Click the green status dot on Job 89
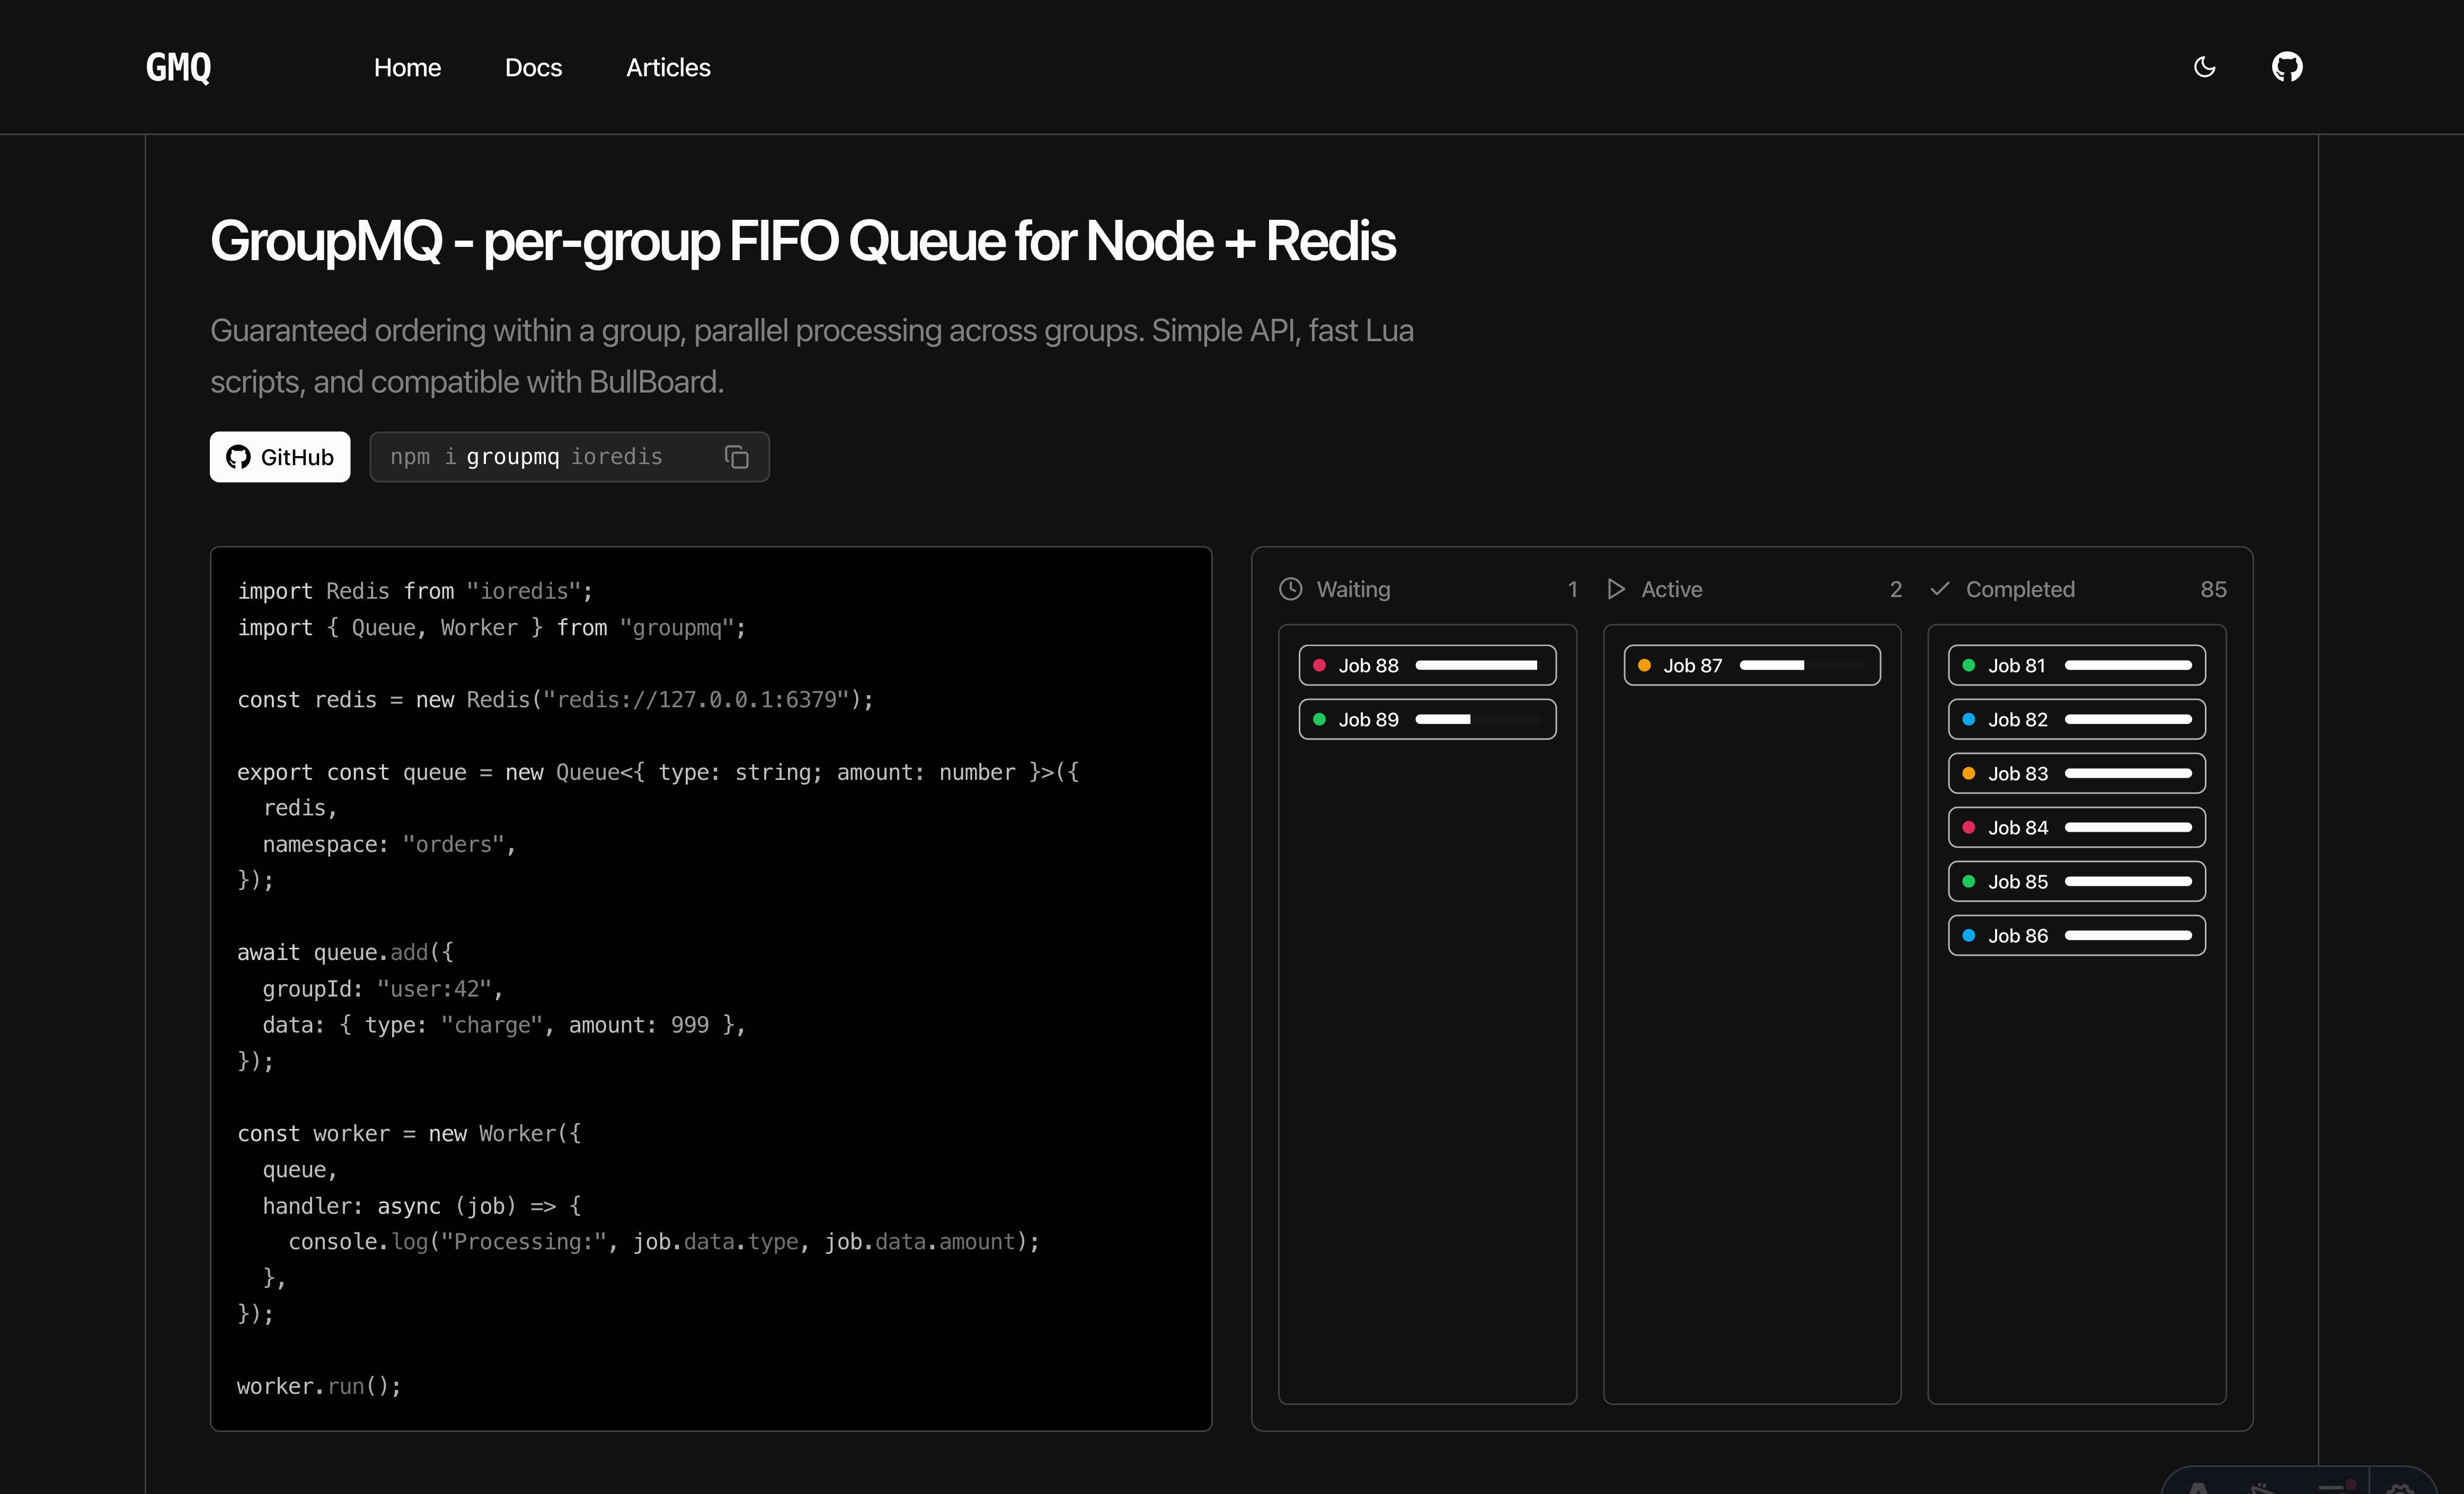2464x1494 pixels. [1319, 718]
